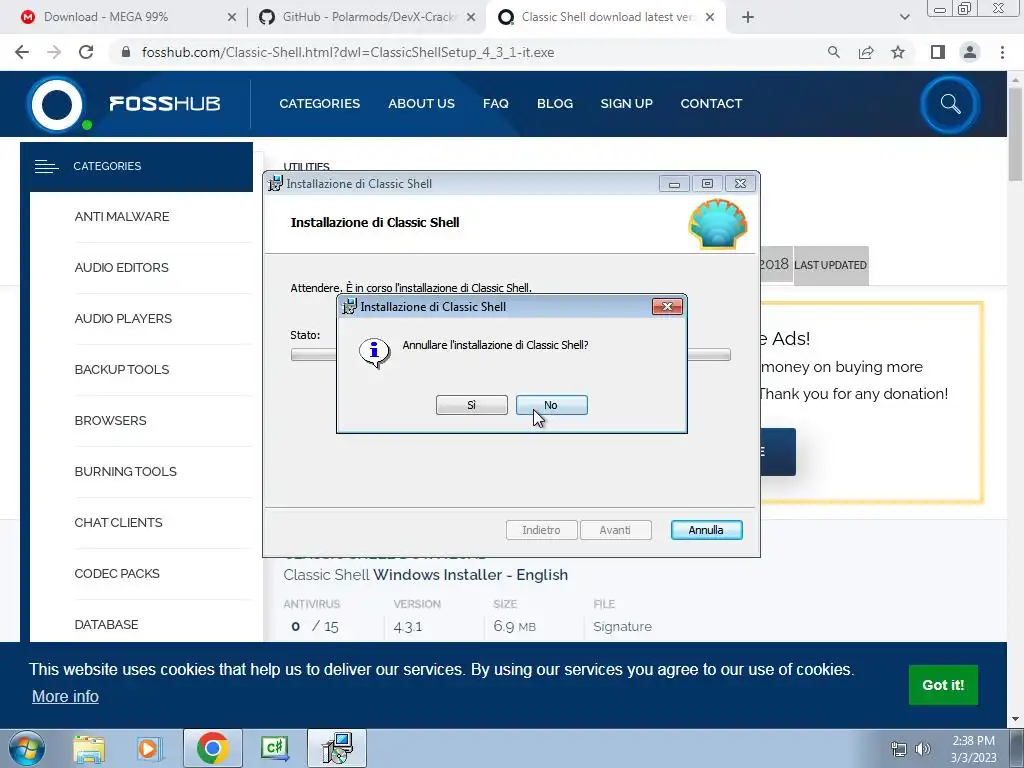Click the share page icon

coord(866,52)
